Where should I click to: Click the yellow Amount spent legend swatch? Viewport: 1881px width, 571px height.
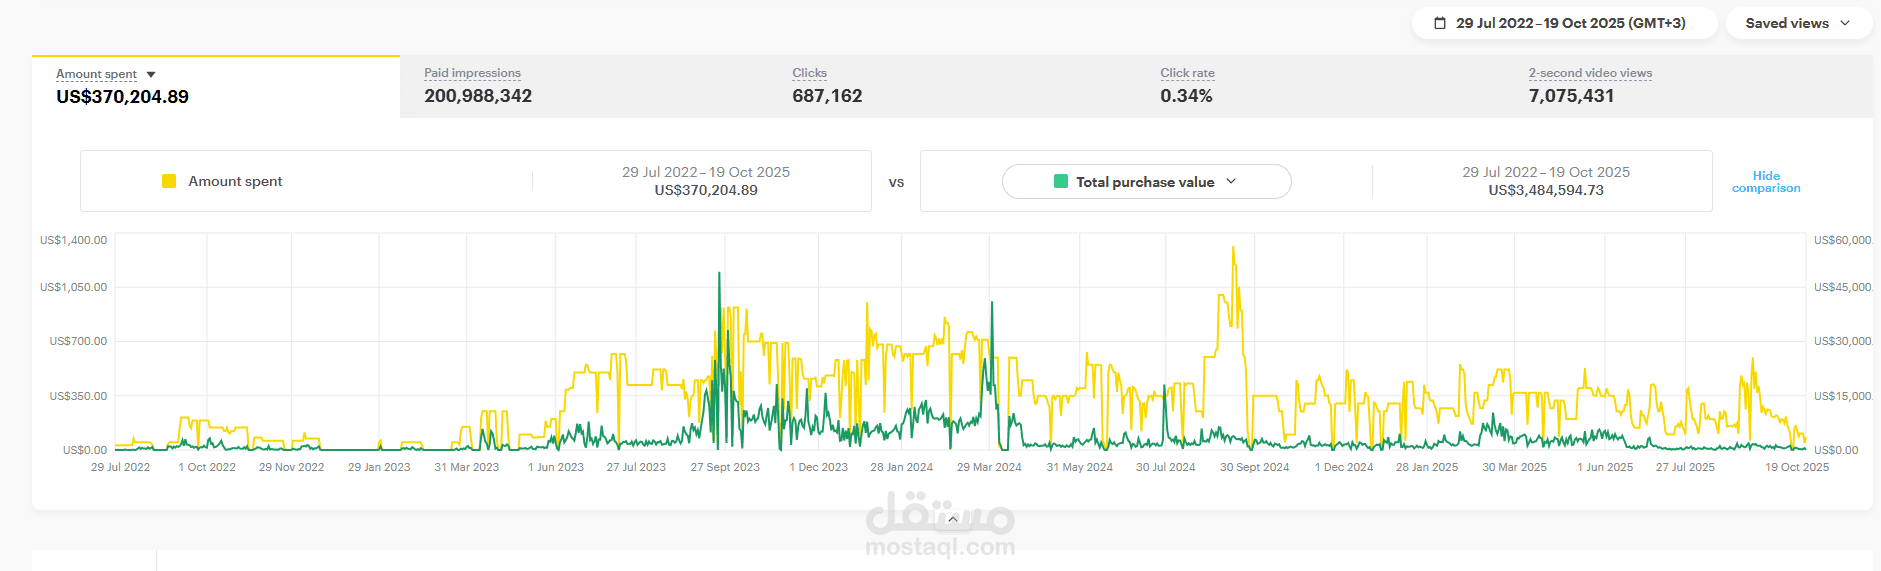pyautogui.click(x=169, y=181)
